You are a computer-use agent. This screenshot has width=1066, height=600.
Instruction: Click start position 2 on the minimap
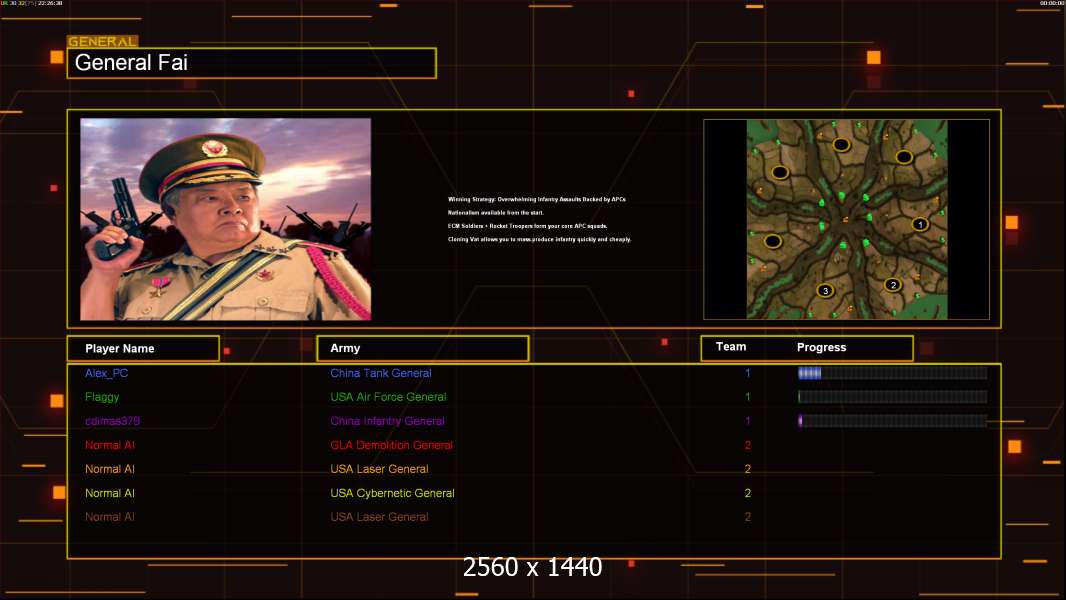point(893,285)
